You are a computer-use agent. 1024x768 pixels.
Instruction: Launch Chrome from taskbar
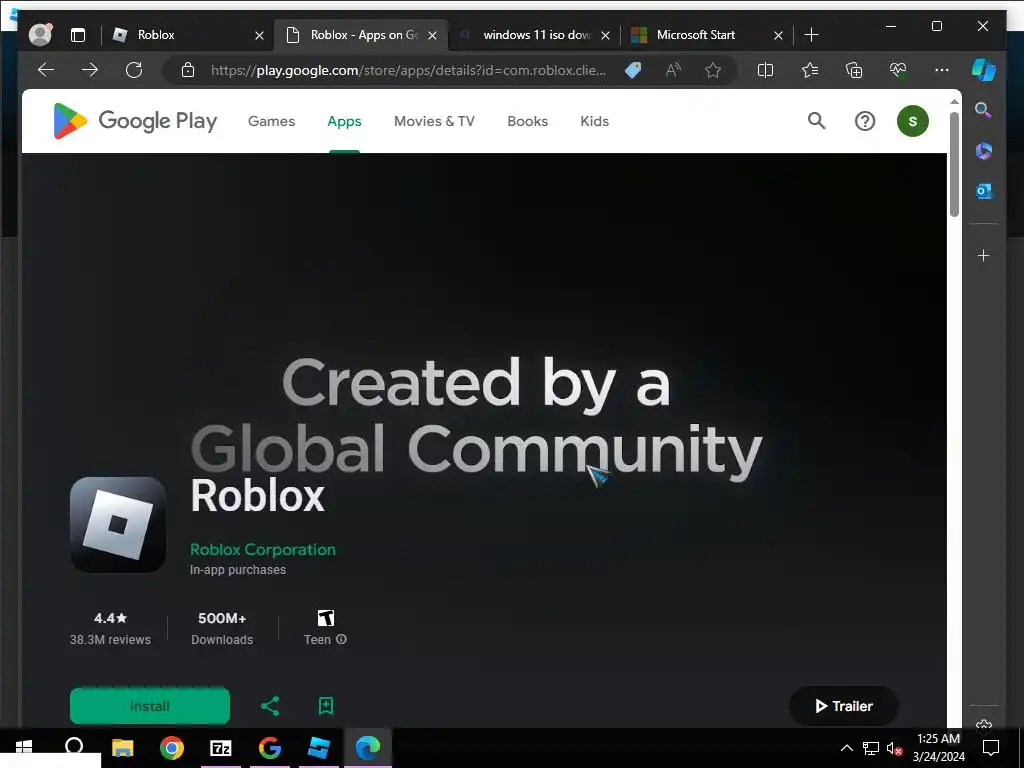(x=172, y=748)
